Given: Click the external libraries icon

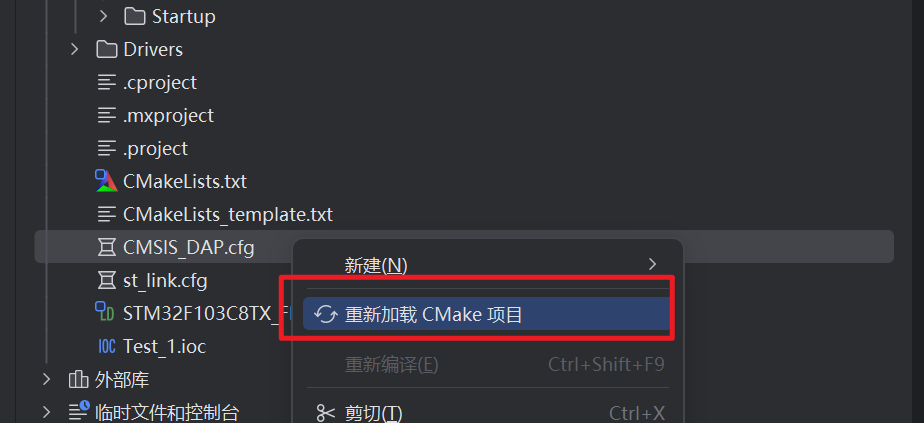Looking at the screenshot, I should [x=78, y=379].
